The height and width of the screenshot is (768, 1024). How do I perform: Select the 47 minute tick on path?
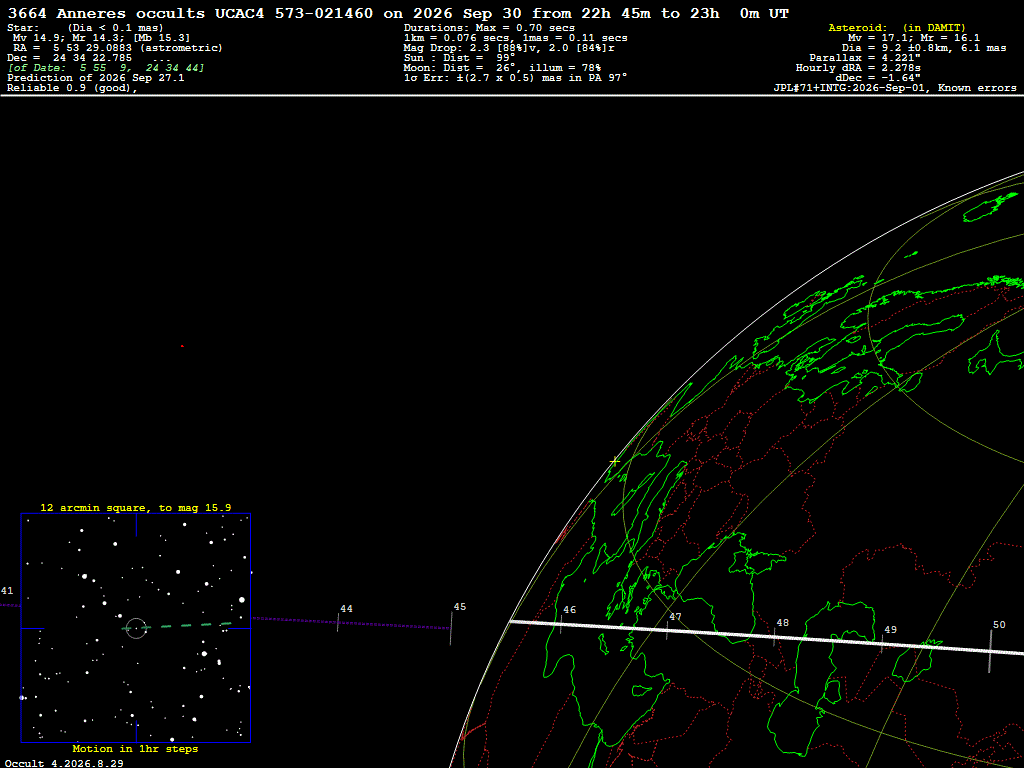coord(667,630)
